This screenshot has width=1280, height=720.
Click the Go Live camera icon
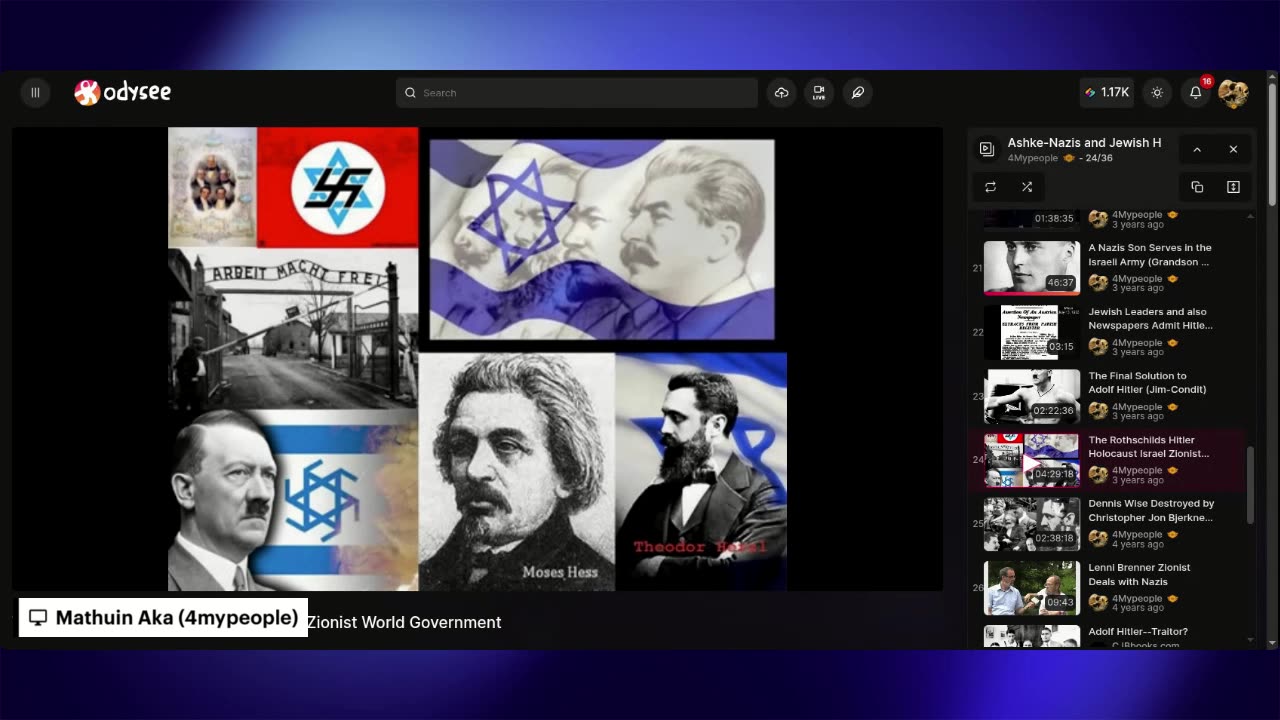coord(819,93)
